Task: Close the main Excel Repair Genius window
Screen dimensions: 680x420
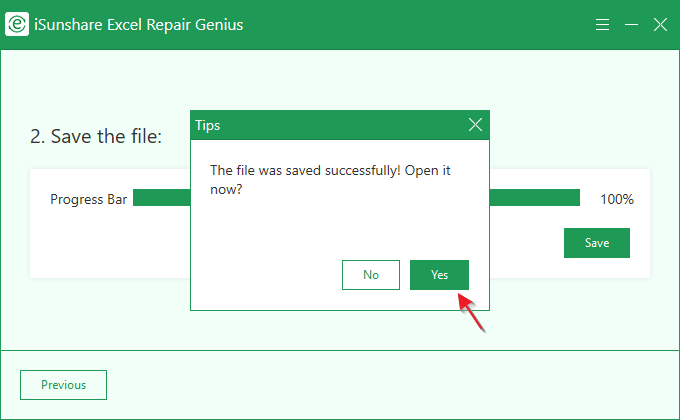Action: 660,25
